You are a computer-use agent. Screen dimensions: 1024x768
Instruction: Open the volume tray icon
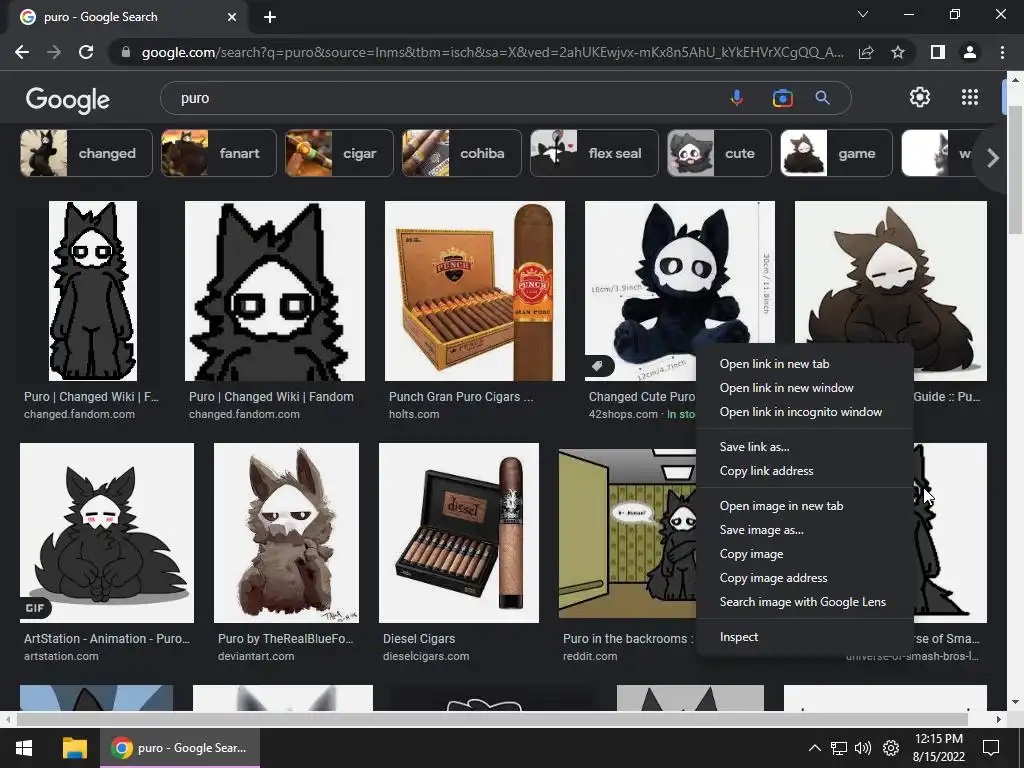click(x=863, y=748)
